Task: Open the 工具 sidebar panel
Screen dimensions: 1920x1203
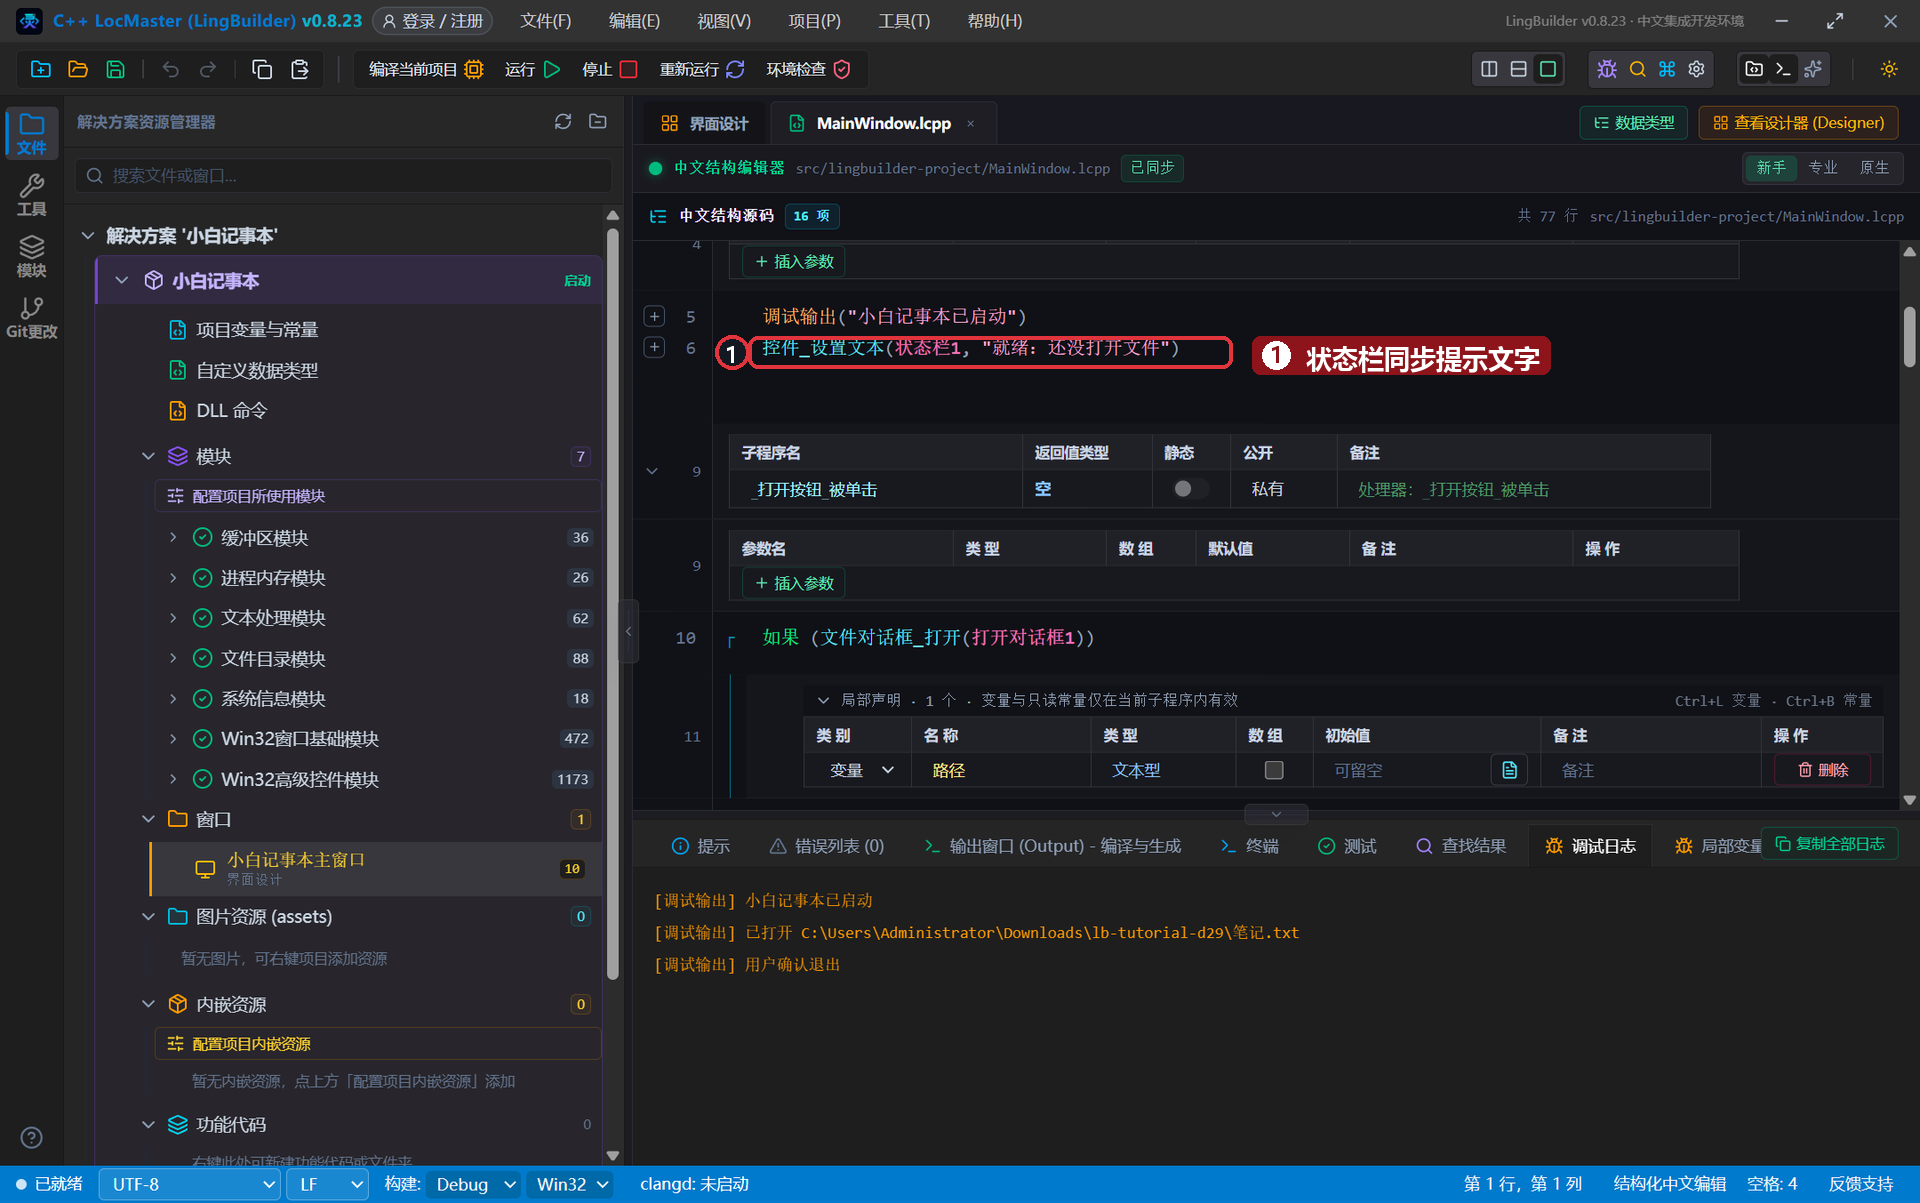Action: pos(32,195)
